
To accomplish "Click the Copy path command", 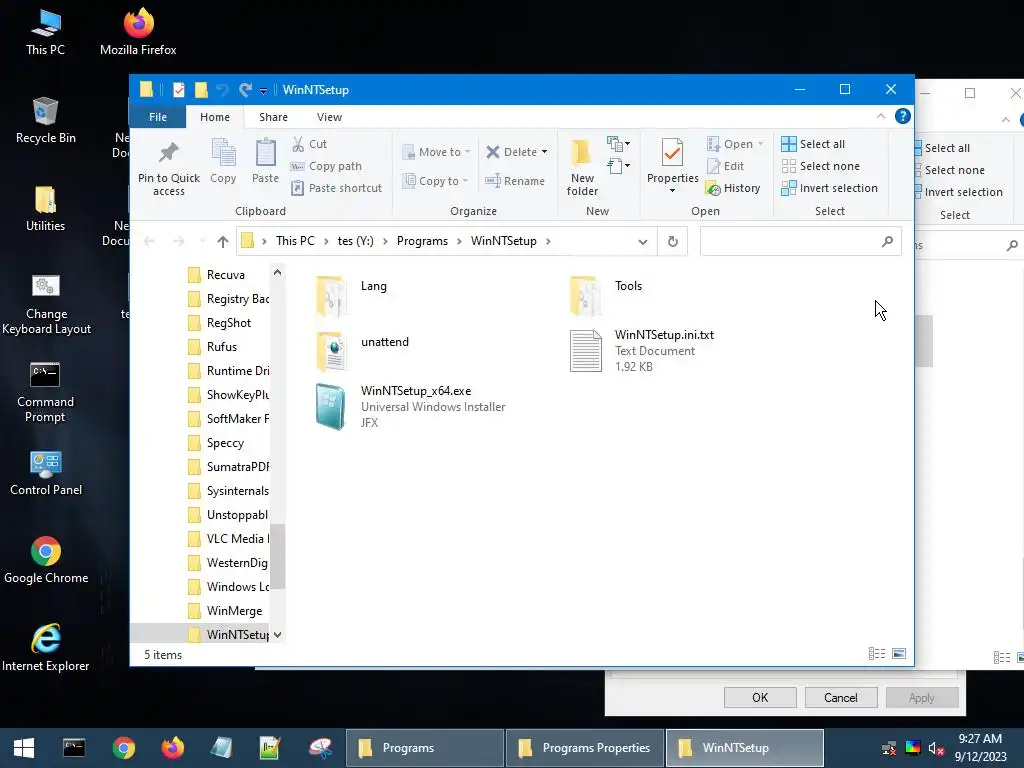I will coord(326,166).
